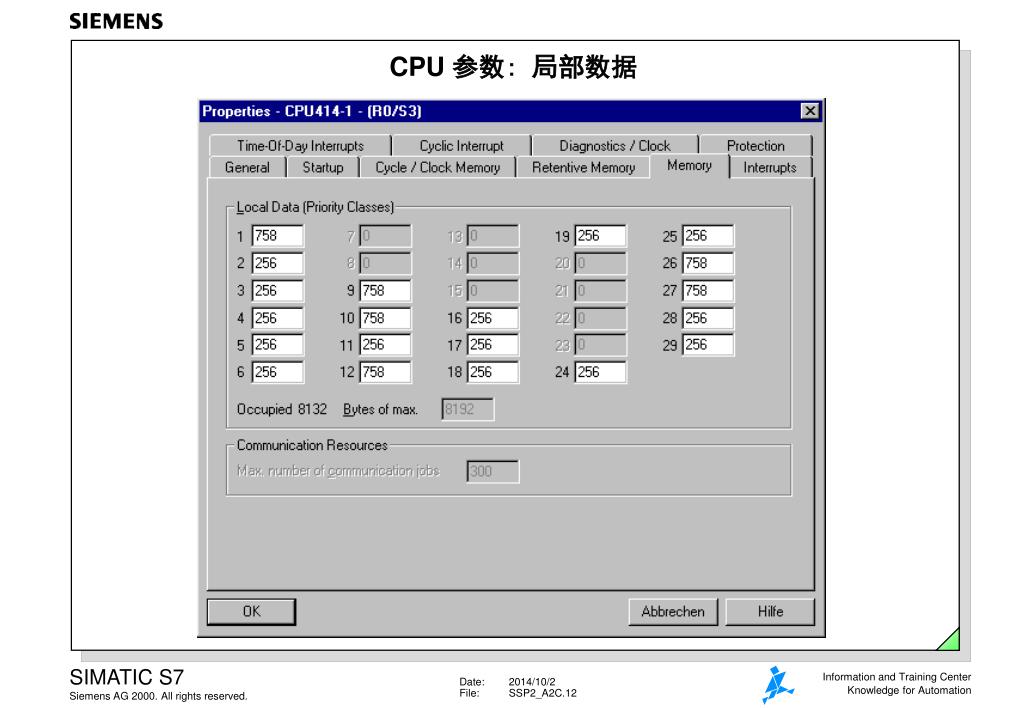Image resolution: width=1023 pixels, height=708 pixels.
Task: Edit priority class 11 local data field
Action: click(x=385, y=345)
